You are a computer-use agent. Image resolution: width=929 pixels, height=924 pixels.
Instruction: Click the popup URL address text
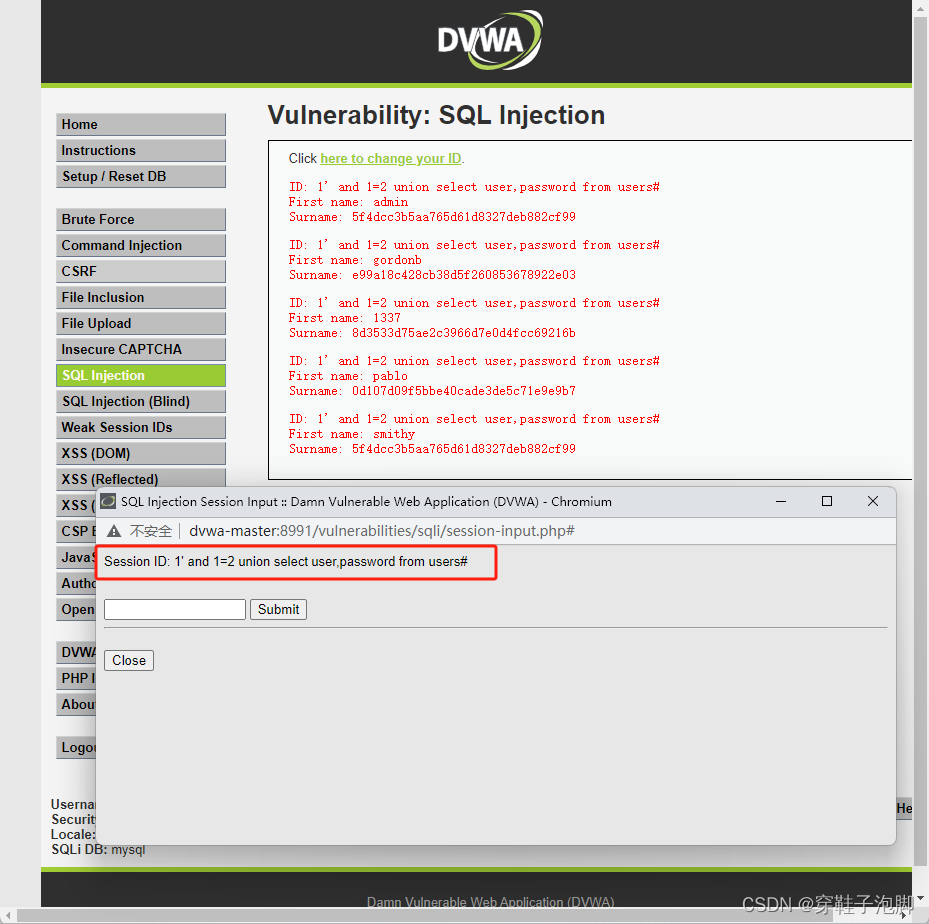point(382,531)
